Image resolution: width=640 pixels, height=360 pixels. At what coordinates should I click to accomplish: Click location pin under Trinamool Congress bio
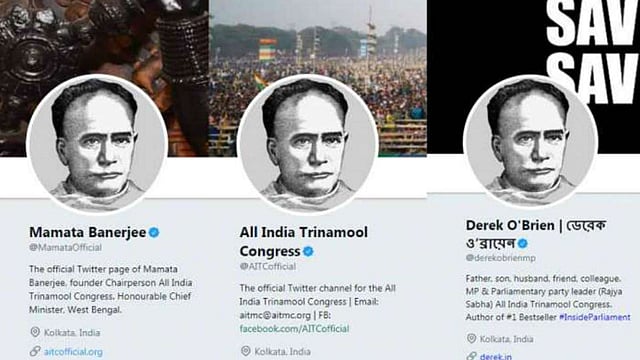coord(245,351)
